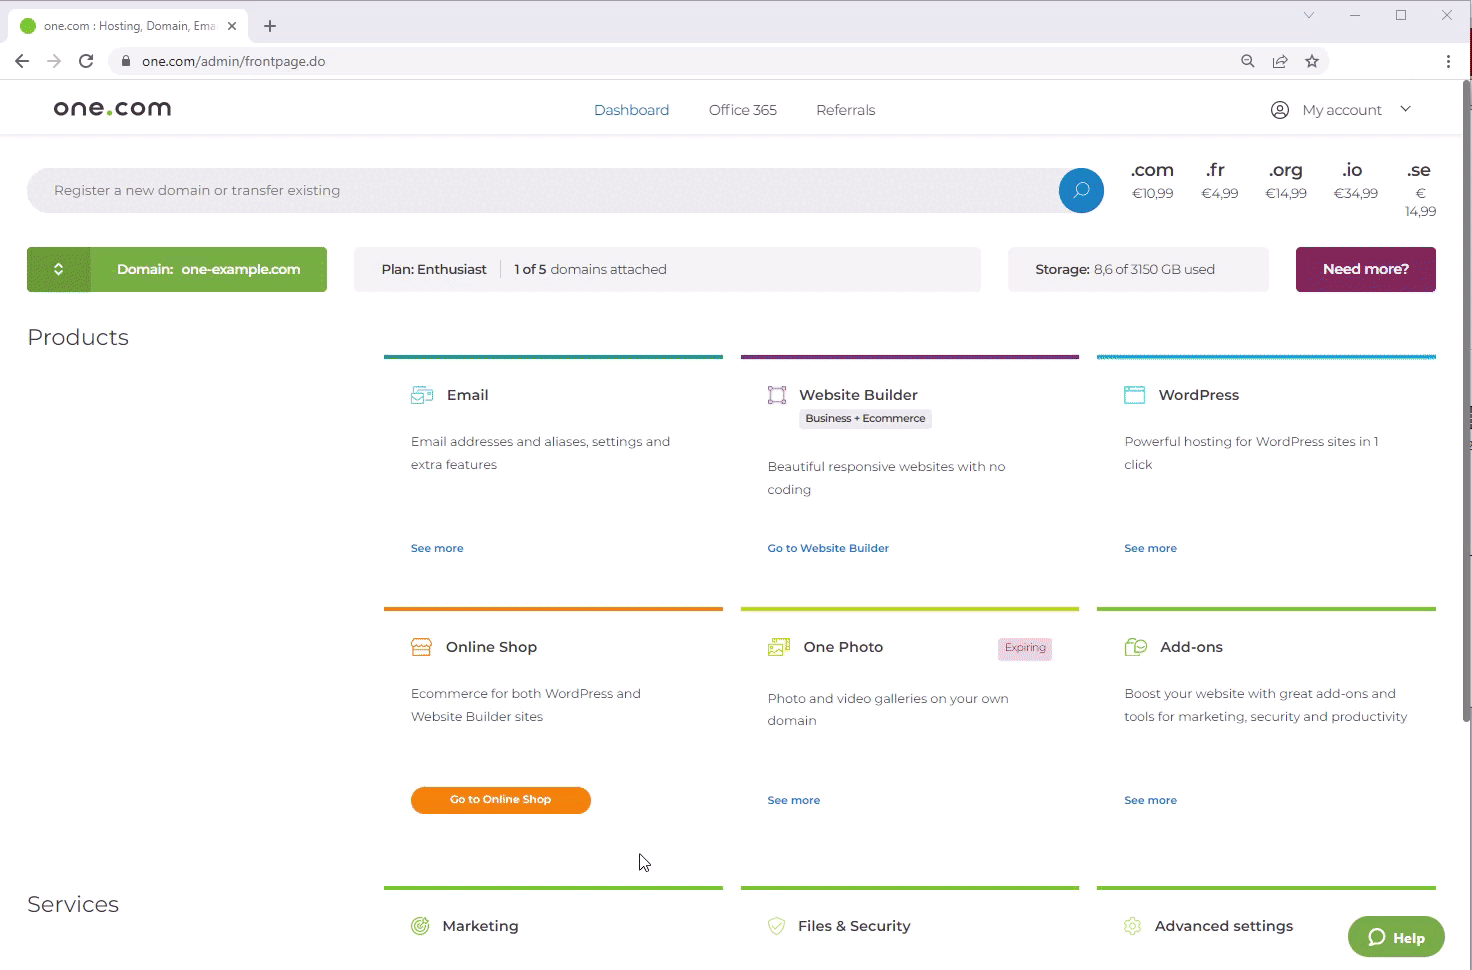Click the Advanced settings gear icon
Viewport: 1472px width, 970px height.
[1132, 926]
